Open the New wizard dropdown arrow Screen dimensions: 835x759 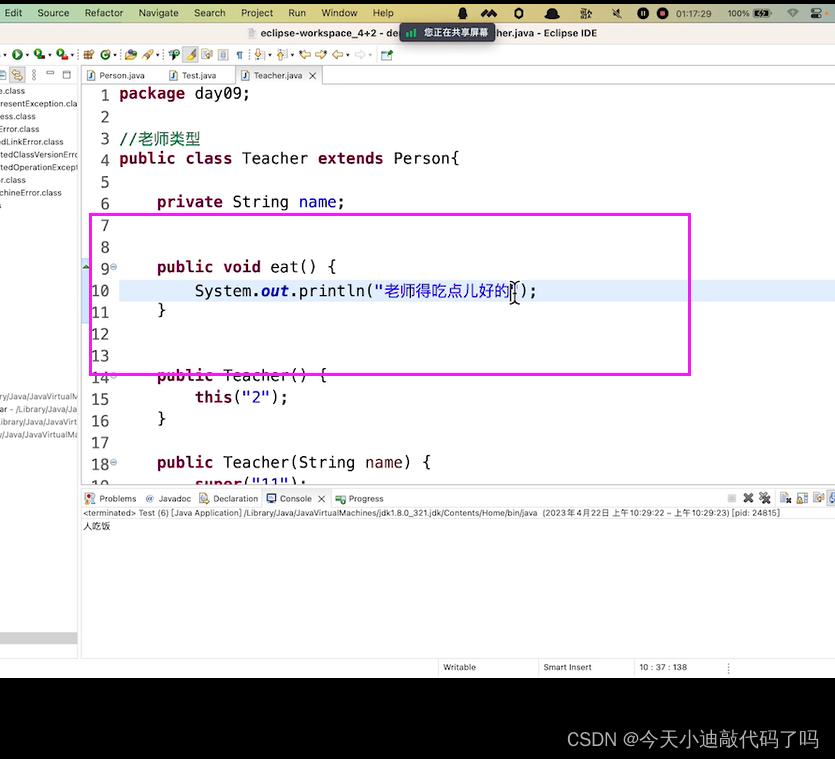[6, 55]
